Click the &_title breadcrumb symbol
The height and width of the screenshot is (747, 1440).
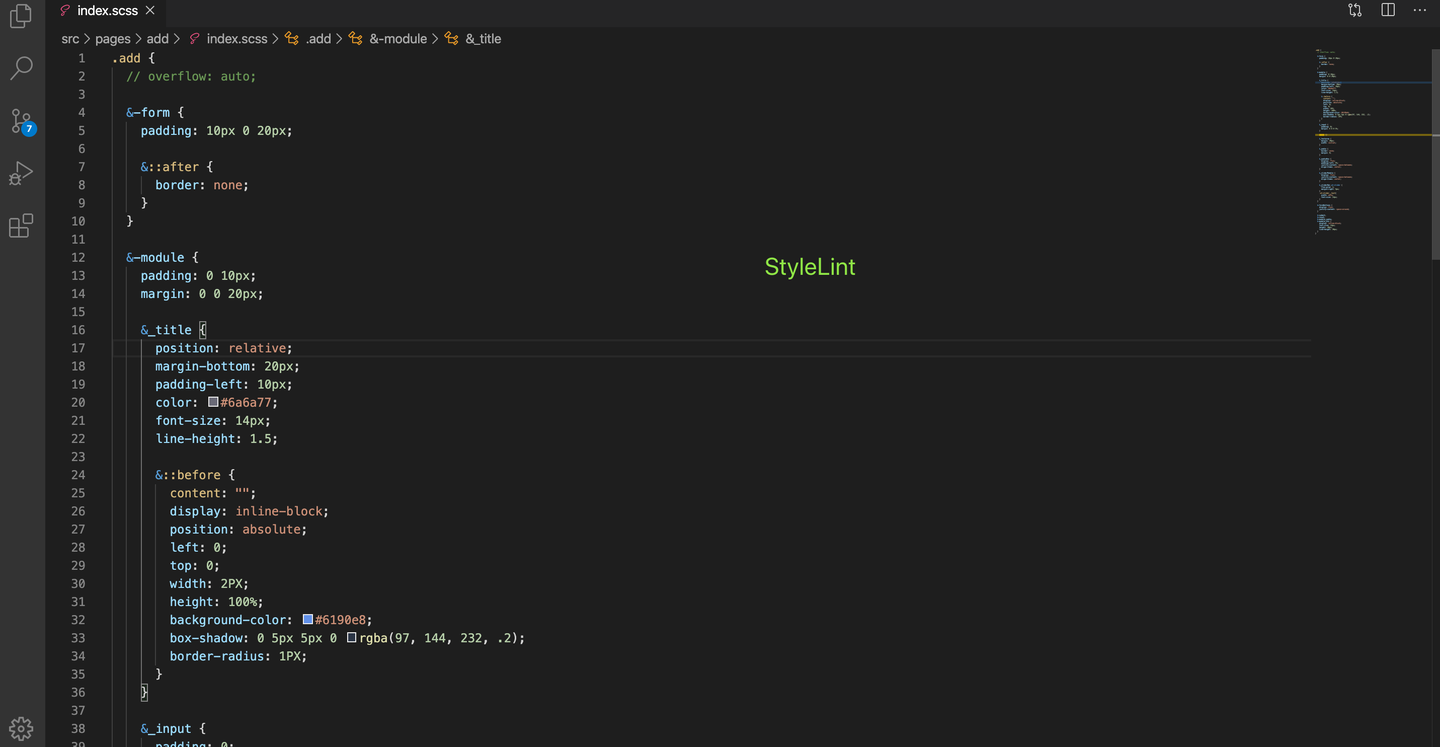click(x=474, y=39)
